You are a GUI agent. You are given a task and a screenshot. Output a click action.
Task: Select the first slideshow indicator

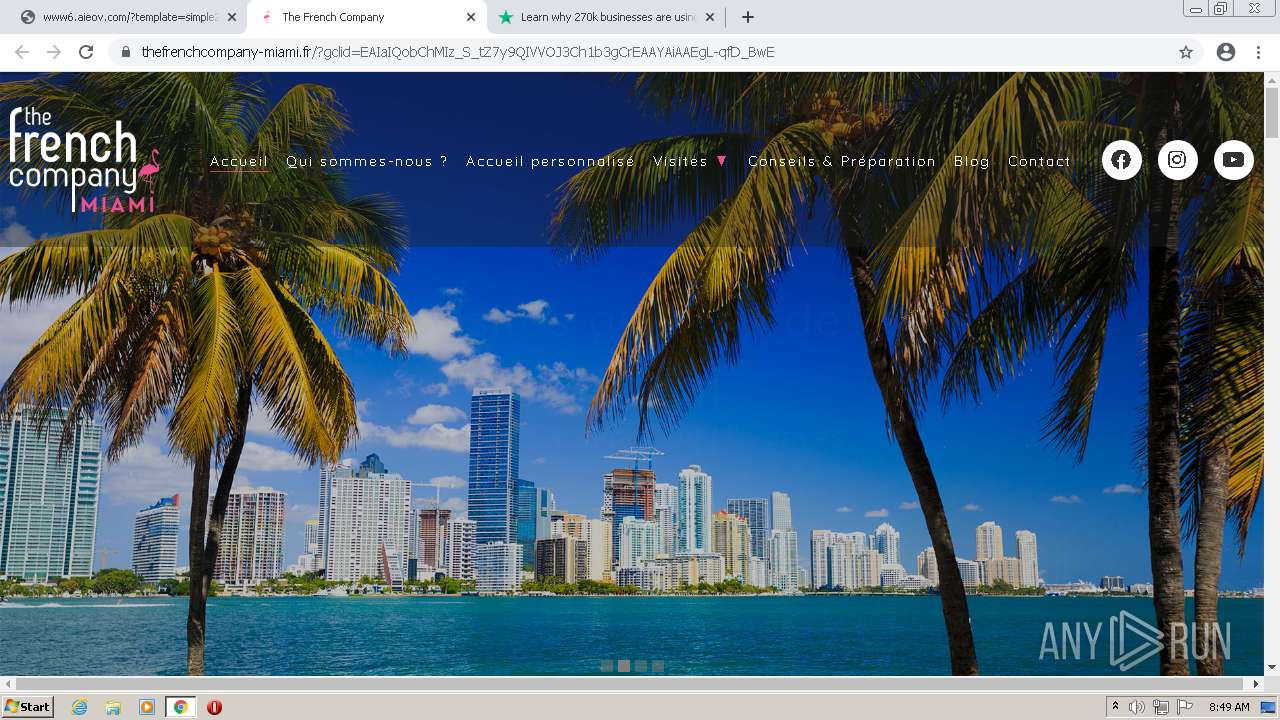[606, 666]
